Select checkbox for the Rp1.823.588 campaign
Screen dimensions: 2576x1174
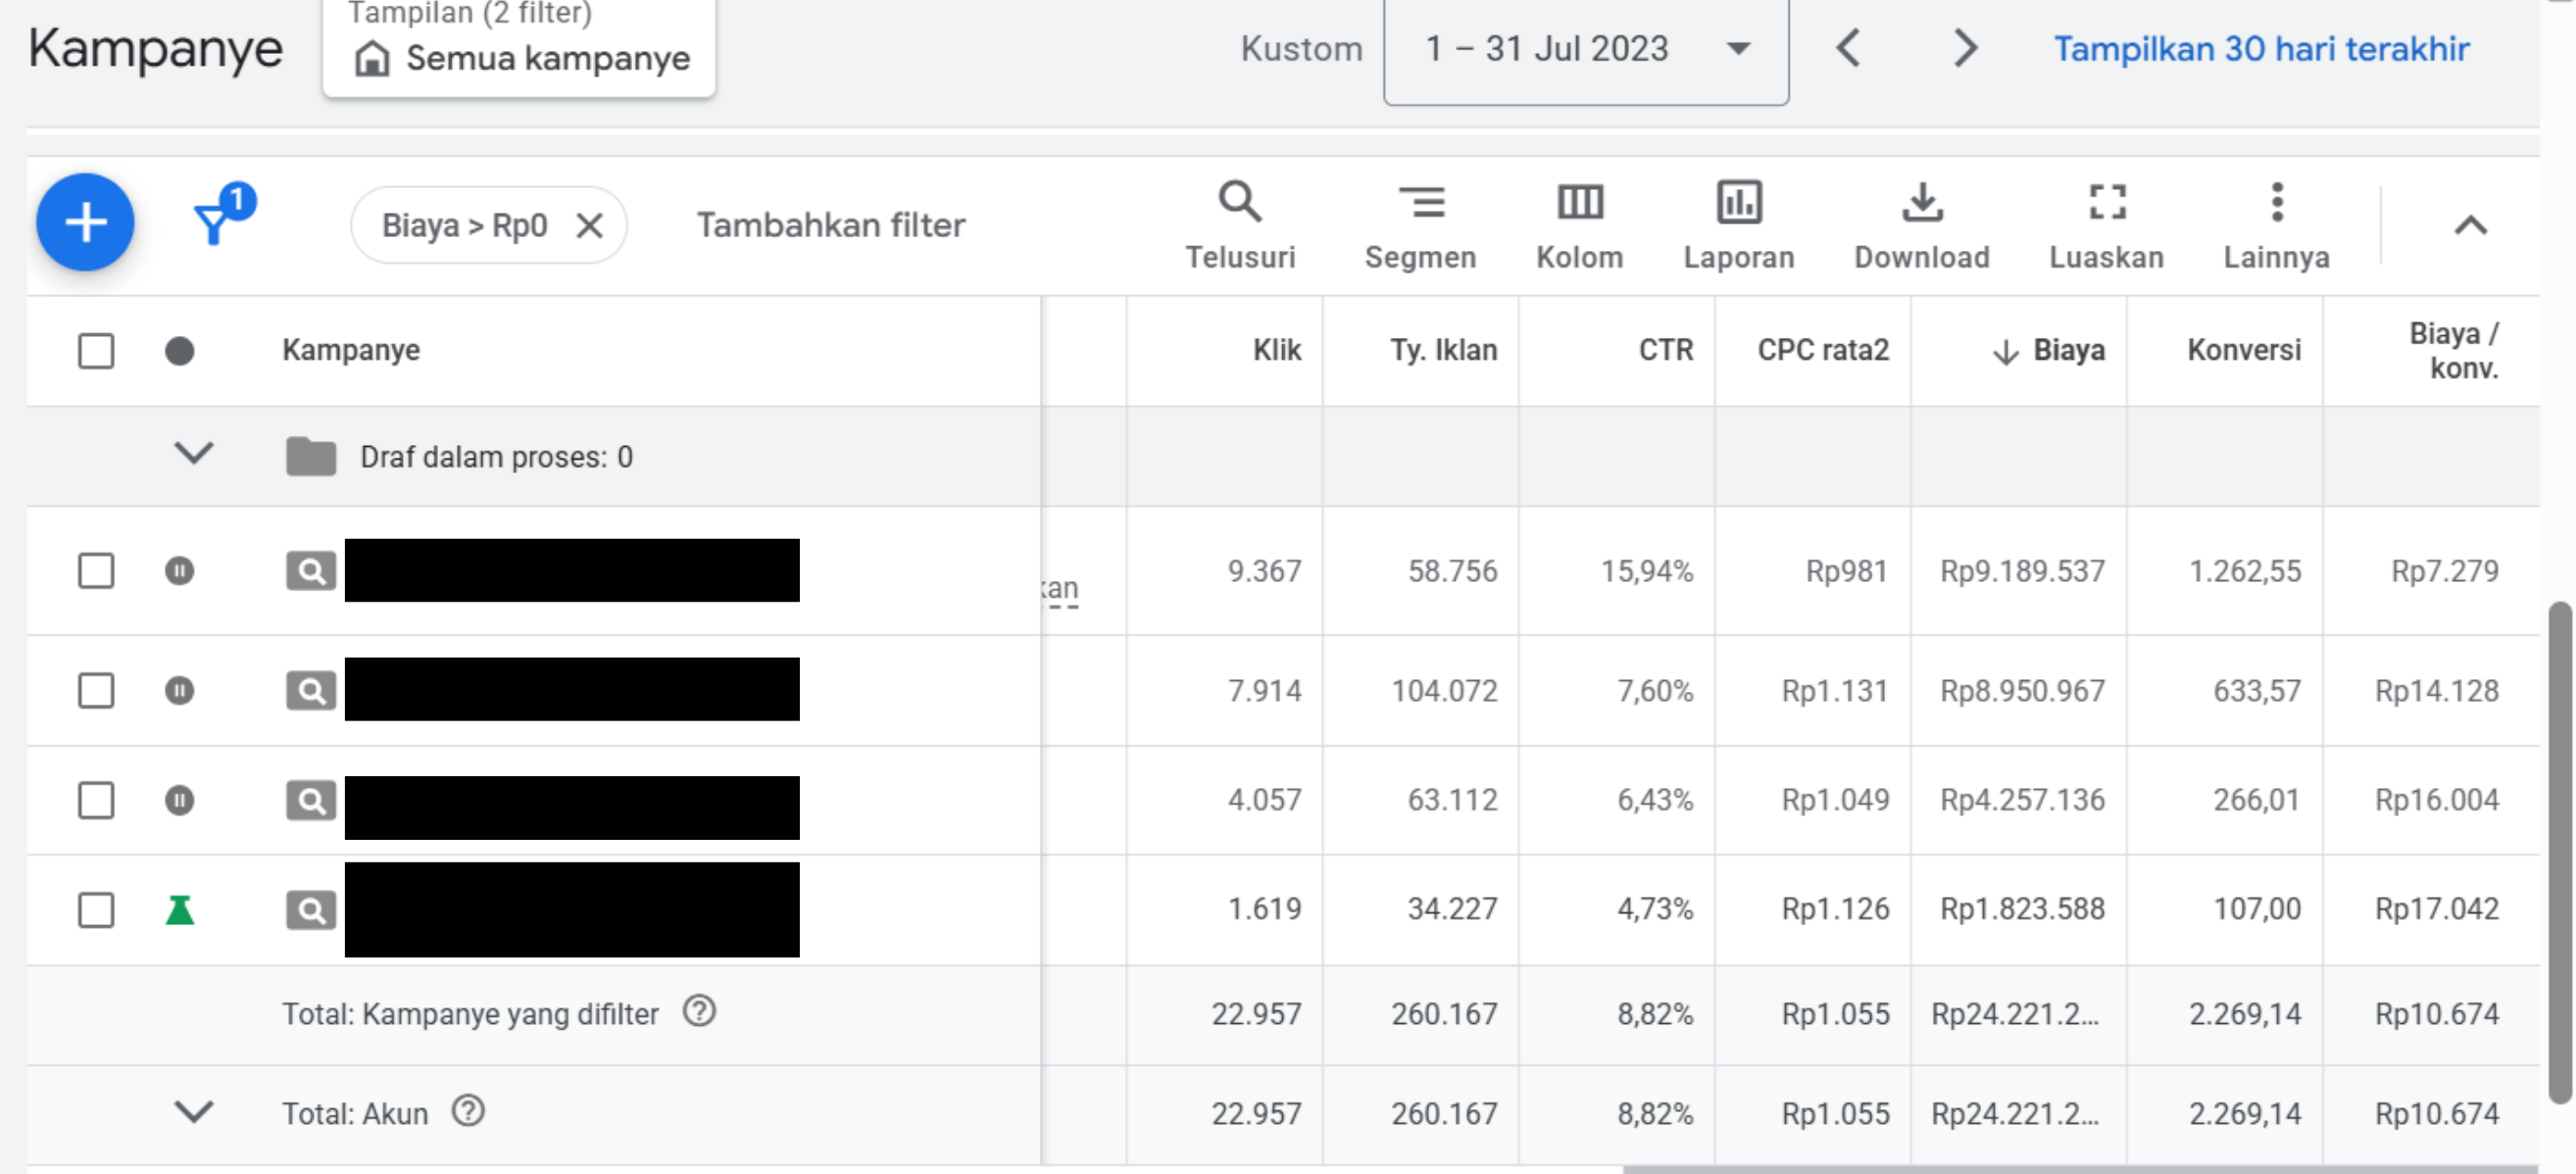(x=96, y=910)
